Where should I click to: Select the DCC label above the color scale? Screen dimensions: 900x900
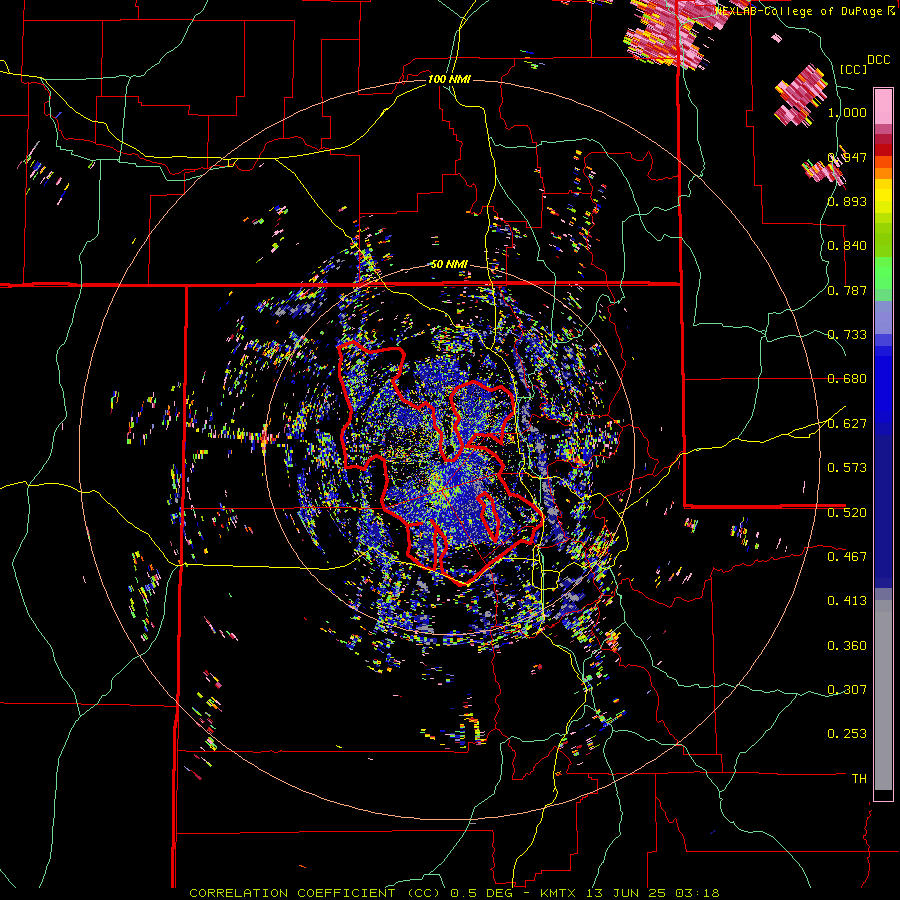coord(878,60)
